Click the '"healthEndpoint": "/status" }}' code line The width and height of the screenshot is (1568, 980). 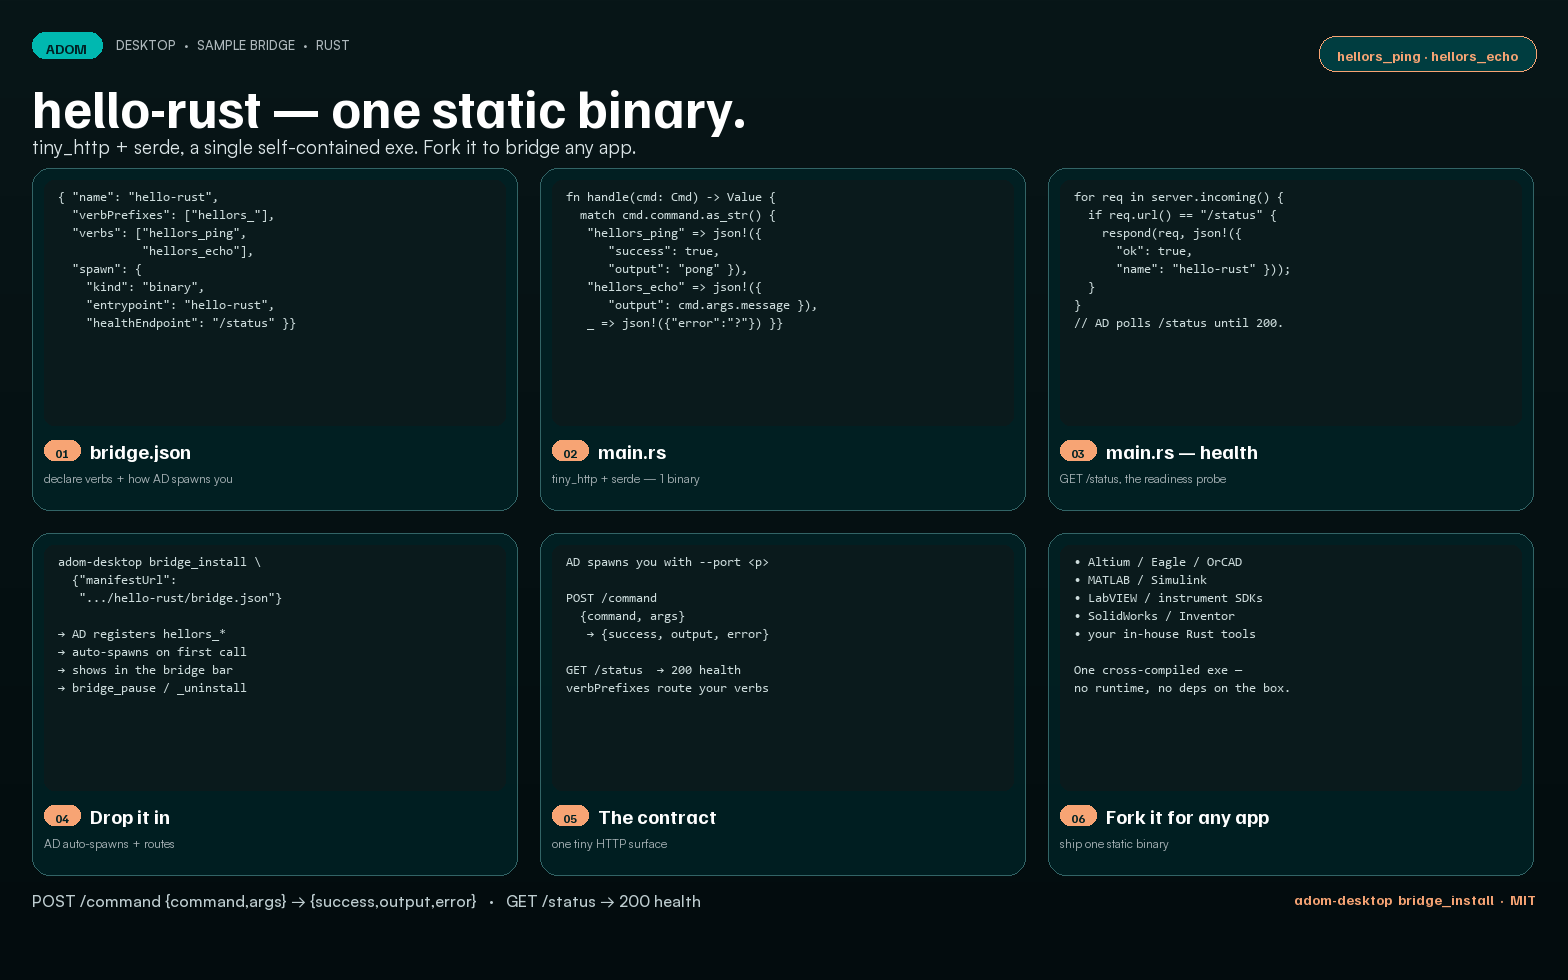click(191, 323)
